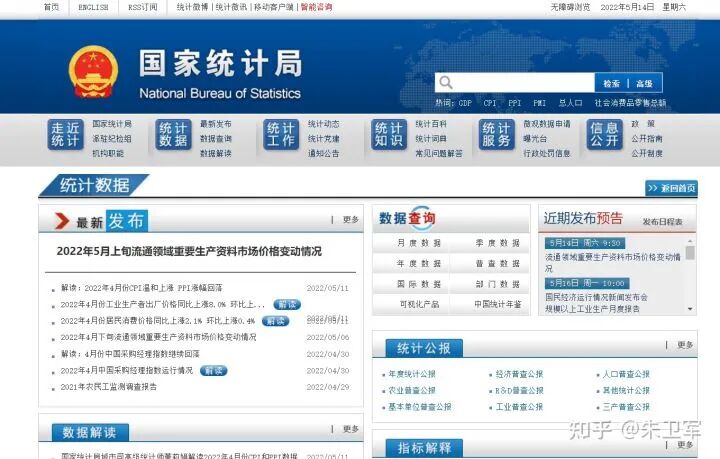Image resolution: width=720 pixels, height=459 pixels.
Task: Click the red arrow beside 最新发布
Action: 62,221
